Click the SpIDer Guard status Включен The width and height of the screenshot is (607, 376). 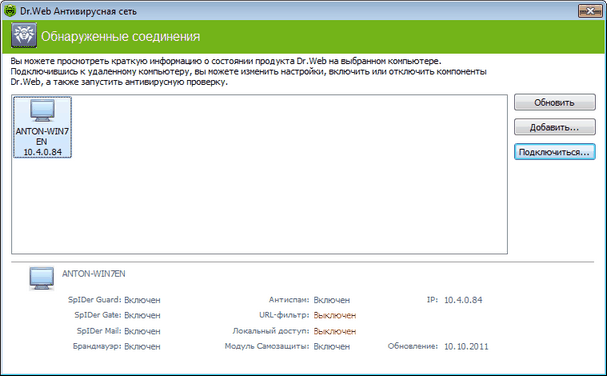tap(142, 300)
